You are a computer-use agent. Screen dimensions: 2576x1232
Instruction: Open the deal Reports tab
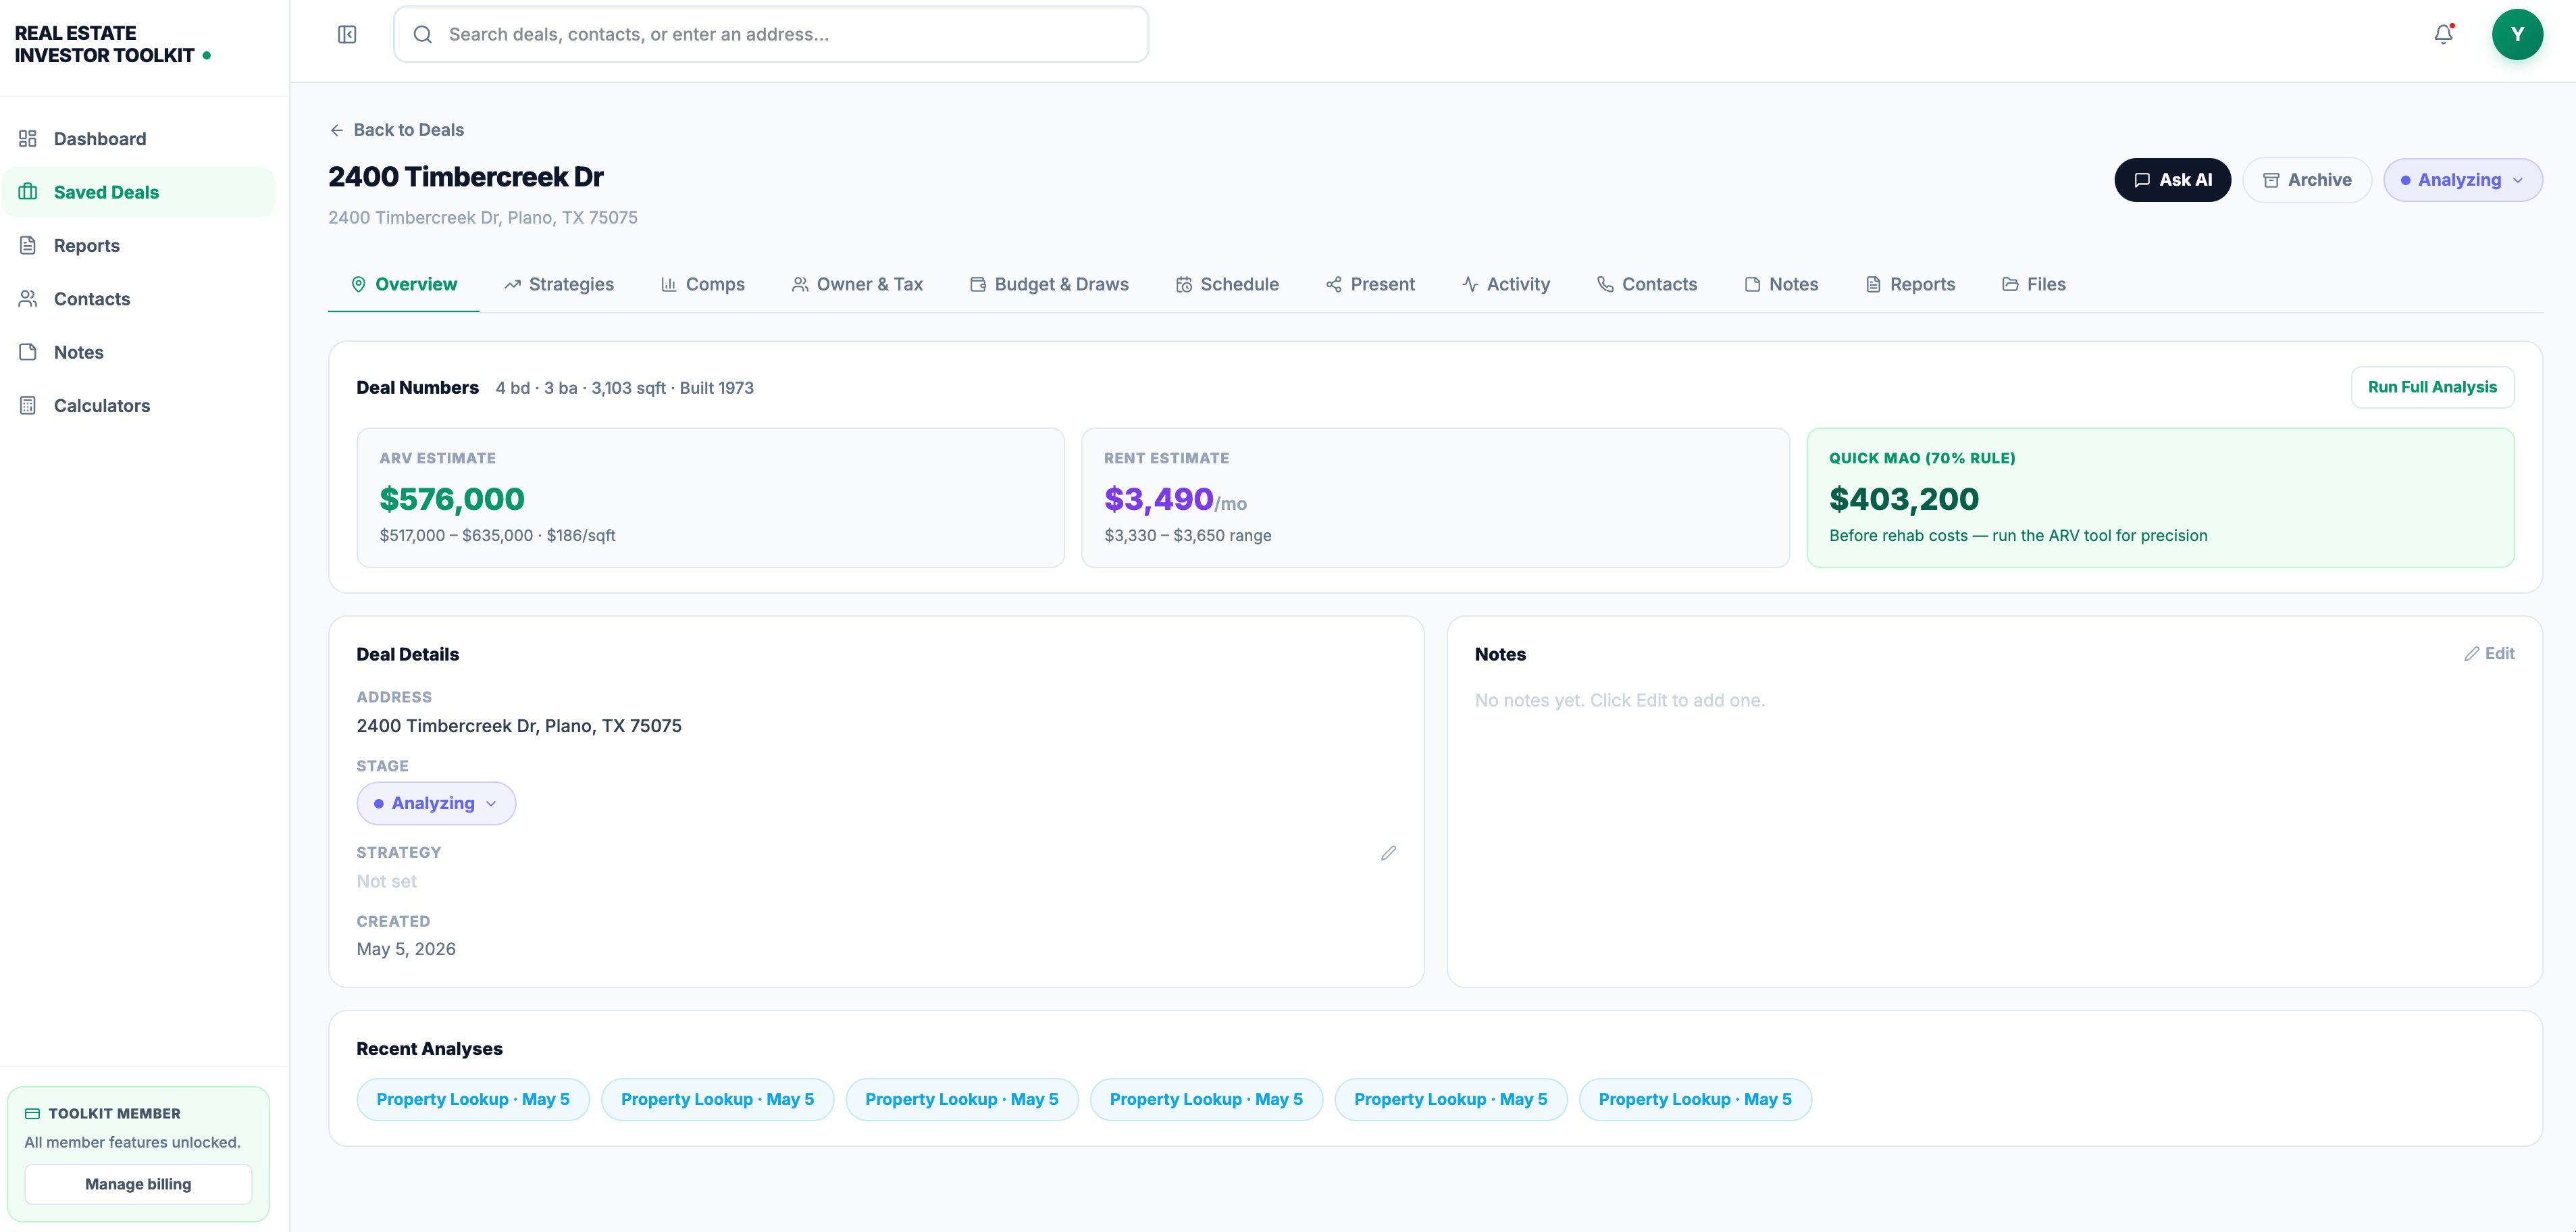(1910, 285)
